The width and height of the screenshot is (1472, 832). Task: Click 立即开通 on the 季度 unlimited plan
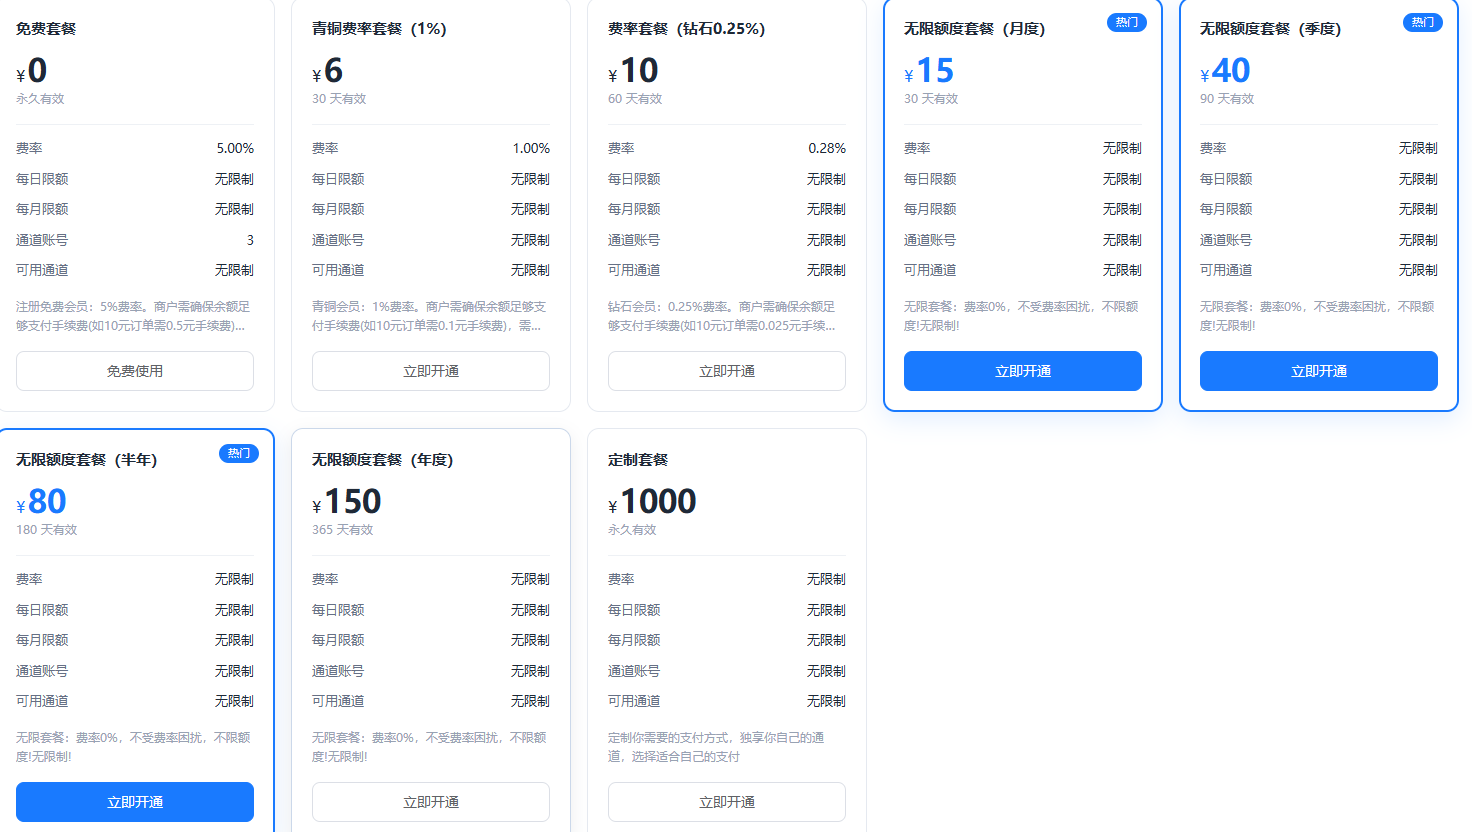(1319, 371)
